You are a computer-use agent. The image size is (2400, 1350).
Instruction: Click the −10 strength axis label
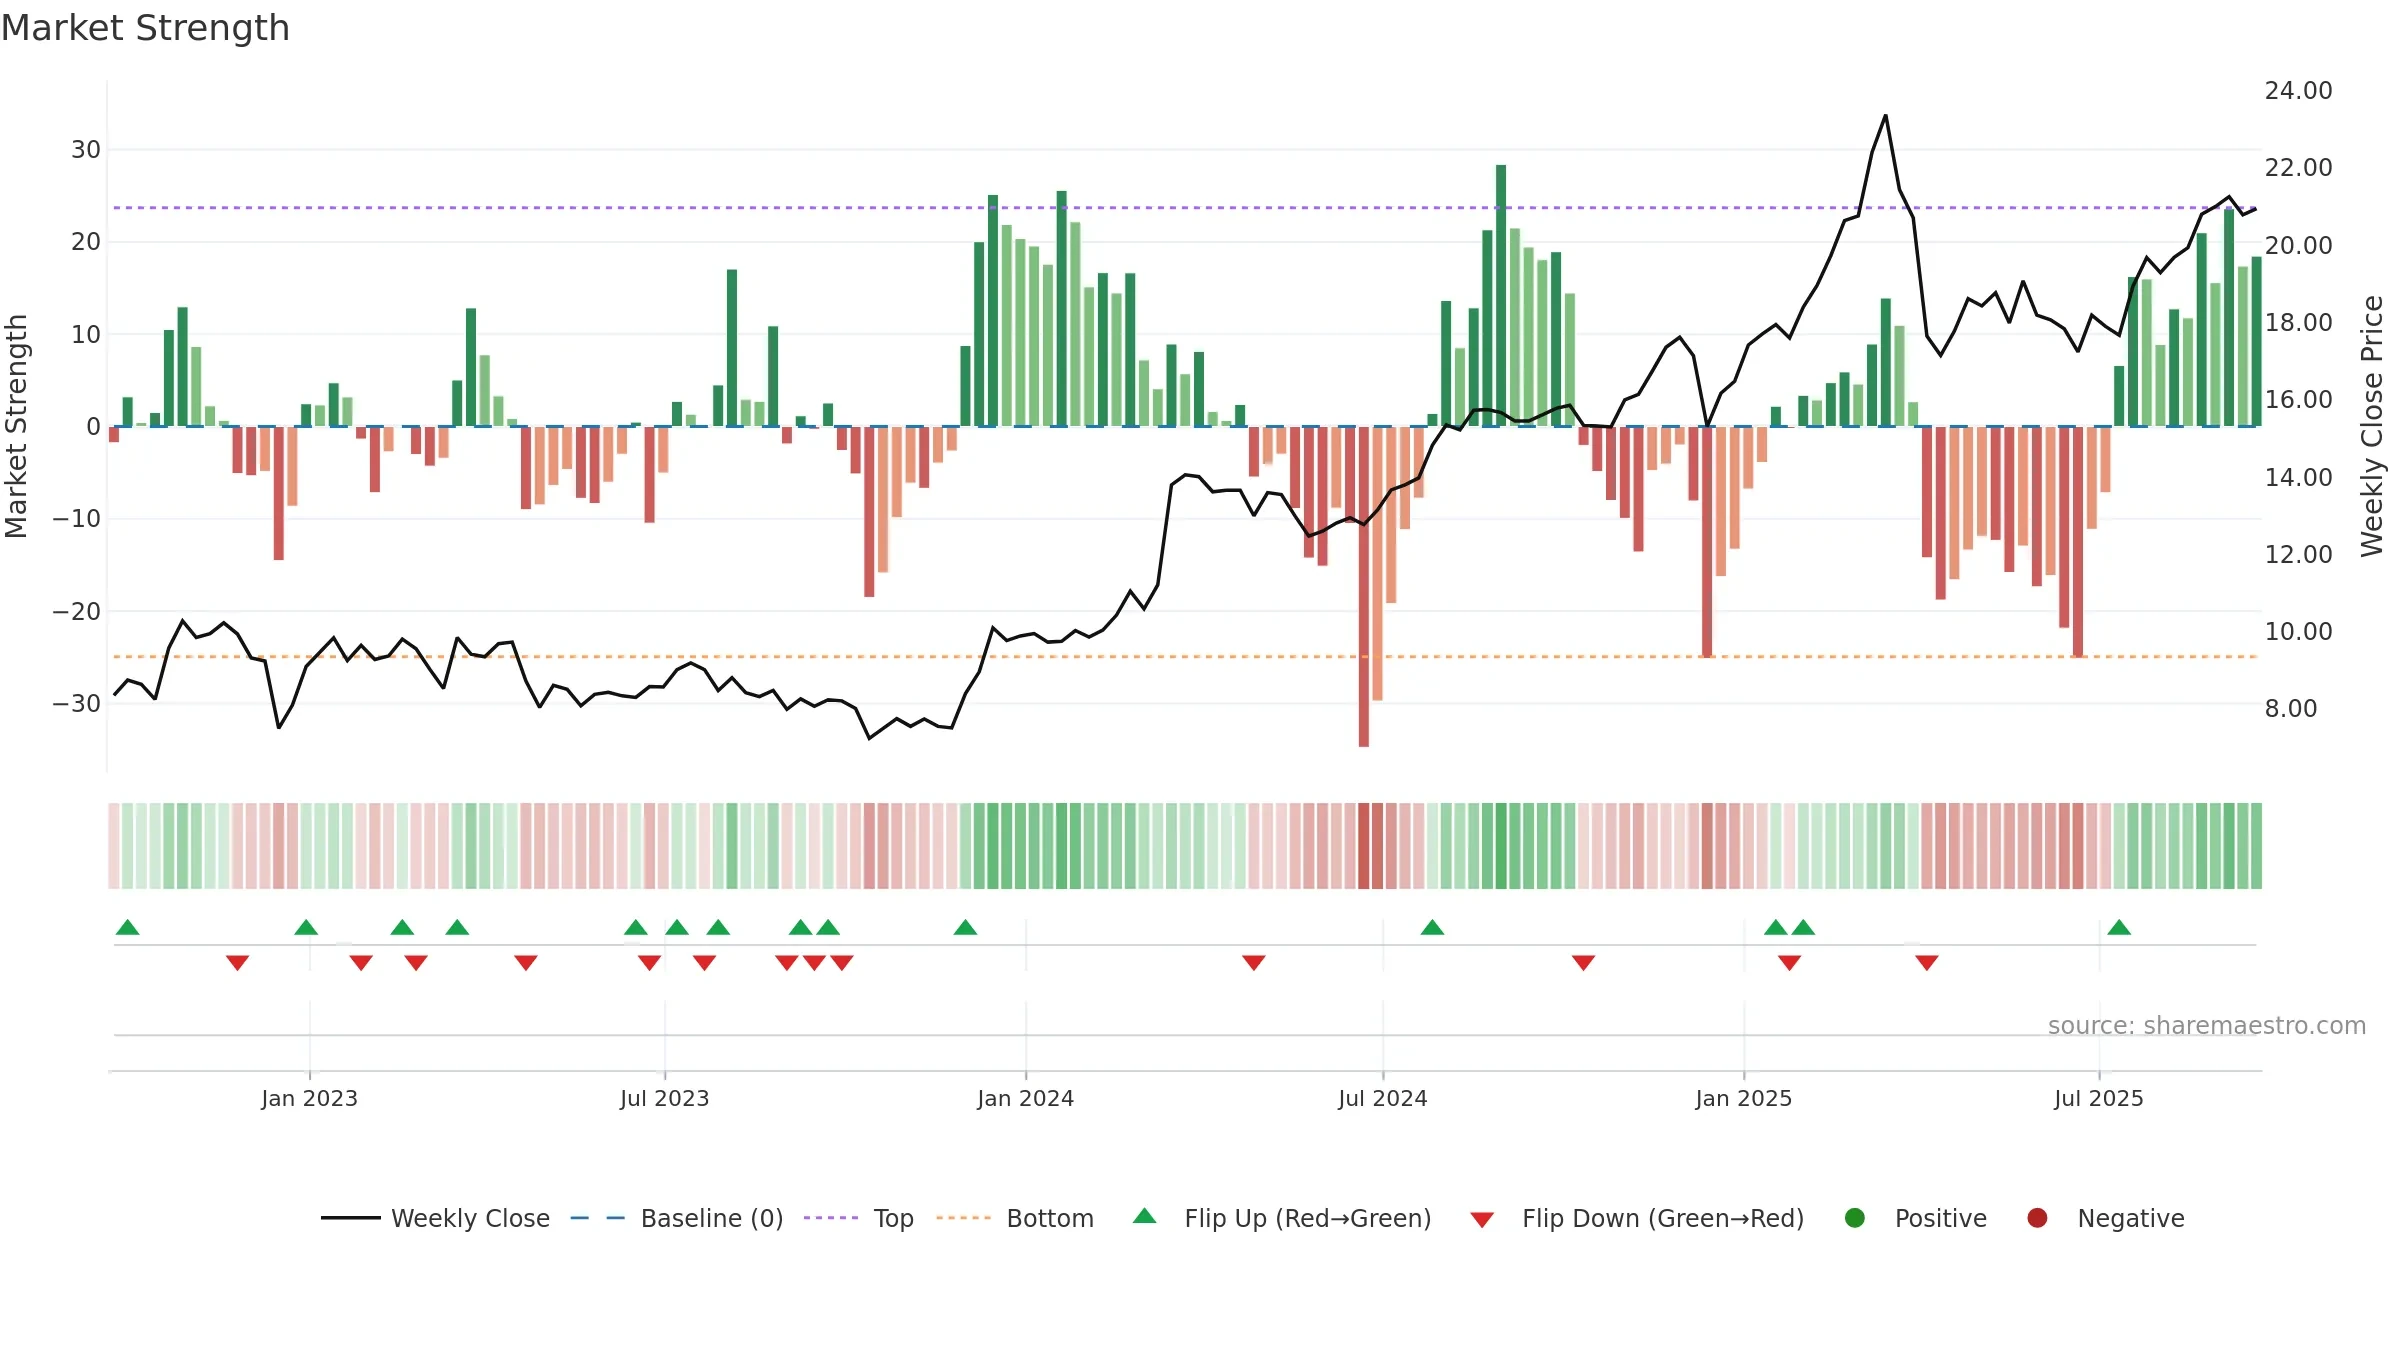pyautogui.click(x=77, y=518)
